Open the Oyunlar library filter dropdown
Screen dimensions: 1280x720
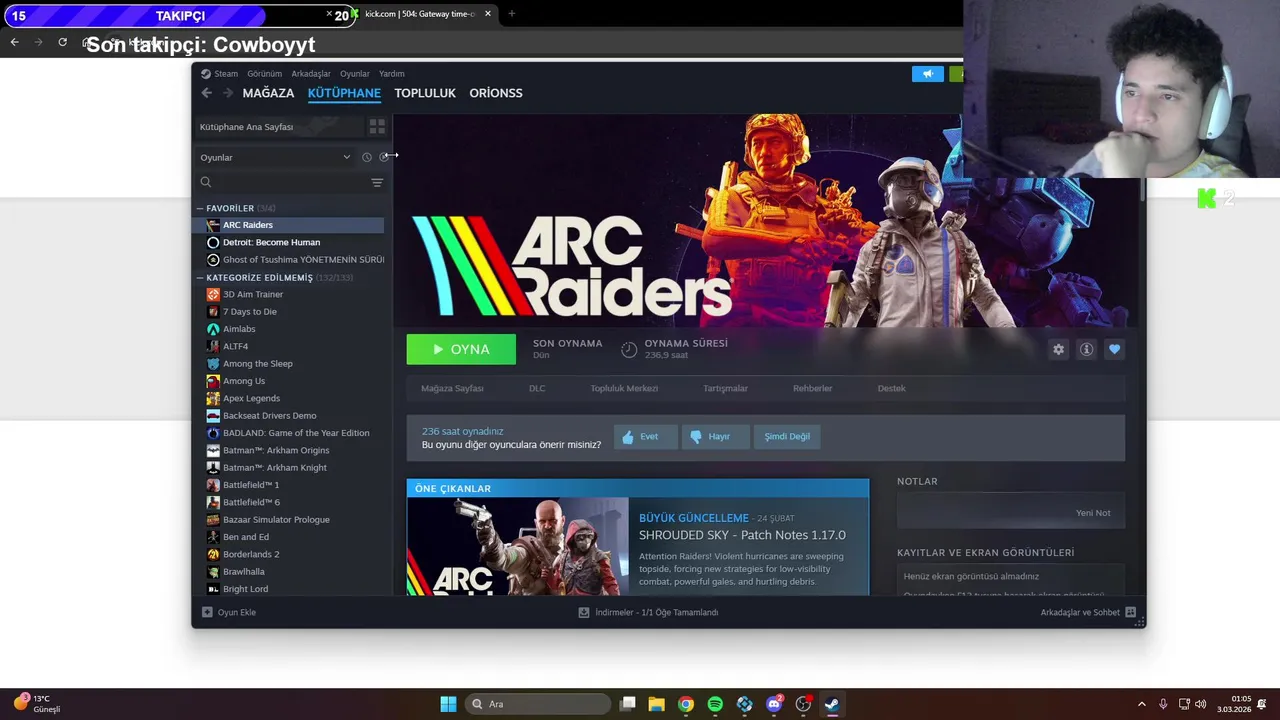click(x=275, y=157)
